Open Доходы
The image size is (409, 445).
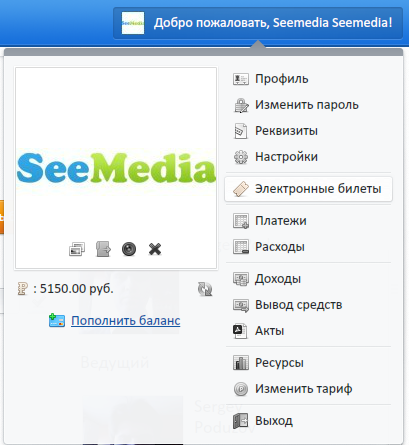[x=278, y=279]
